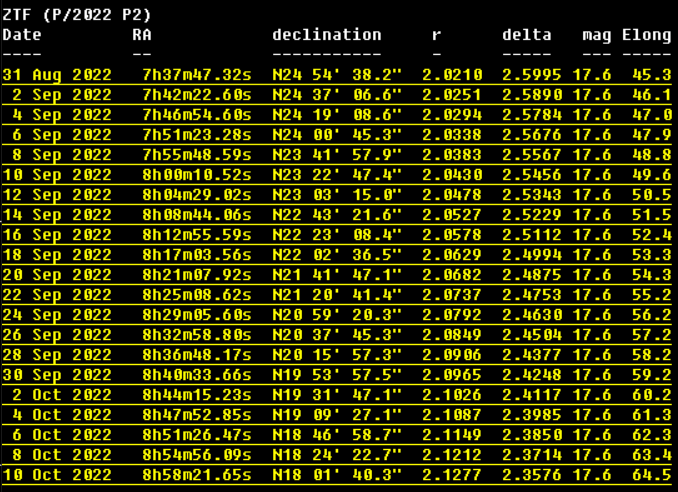This screenshot has height=492, width=678.
Task: Click declination N18 01' 40.3"
Action: coord(337,475)
